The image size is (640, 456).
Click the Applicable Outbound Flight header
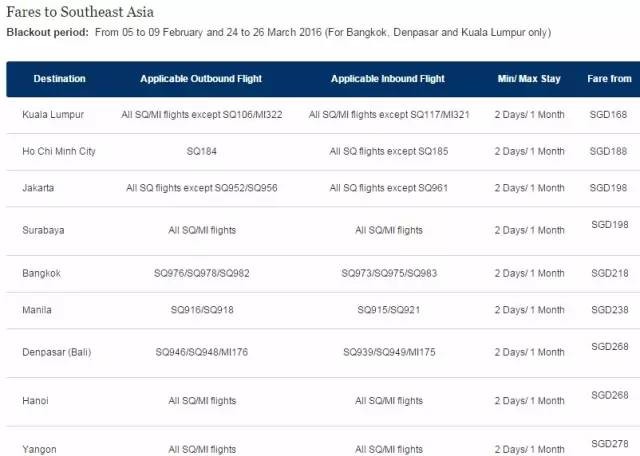[204, 79]
